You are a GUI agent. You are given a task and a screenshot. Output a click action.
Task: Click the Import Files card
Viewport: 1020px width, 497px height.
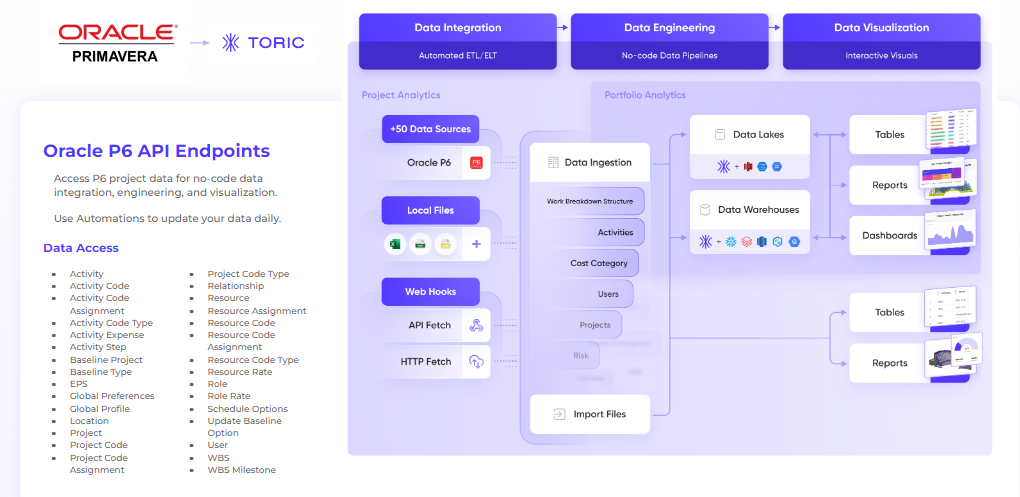click(590, 414)
